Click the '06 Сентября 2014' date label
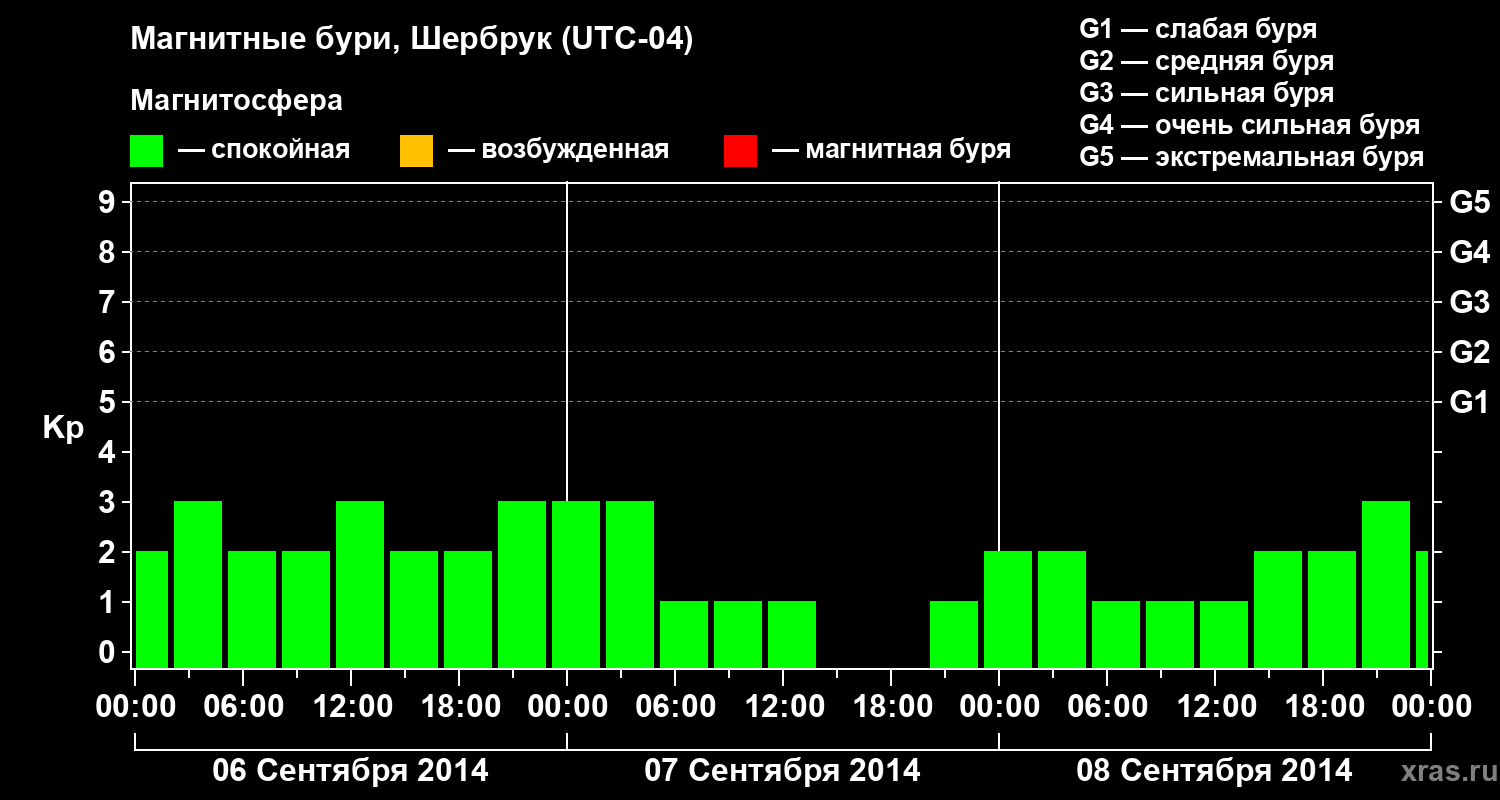The height and width of the screenshot is (800, 1500). [351, 770]
